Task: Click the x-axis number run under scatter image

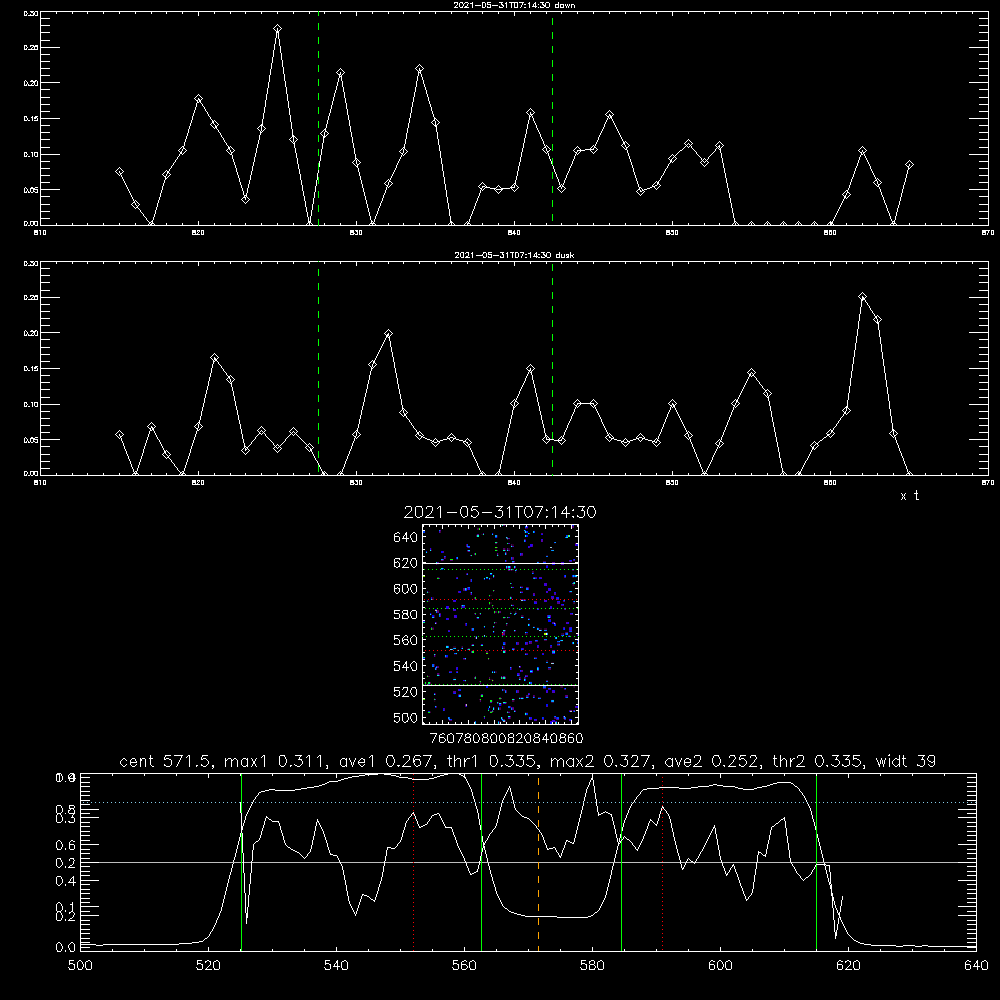Action: point(506,739)
